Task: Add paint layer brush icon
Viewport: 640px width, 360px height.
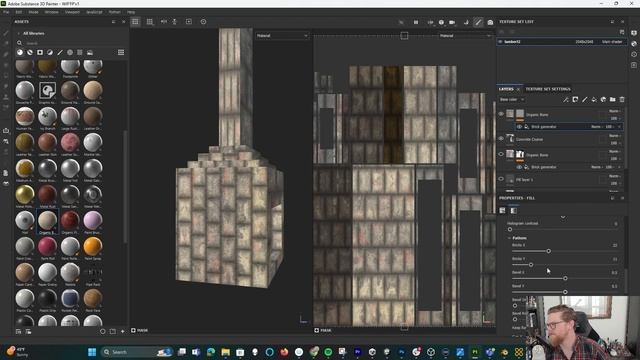Action: click(x=584, y=100)
